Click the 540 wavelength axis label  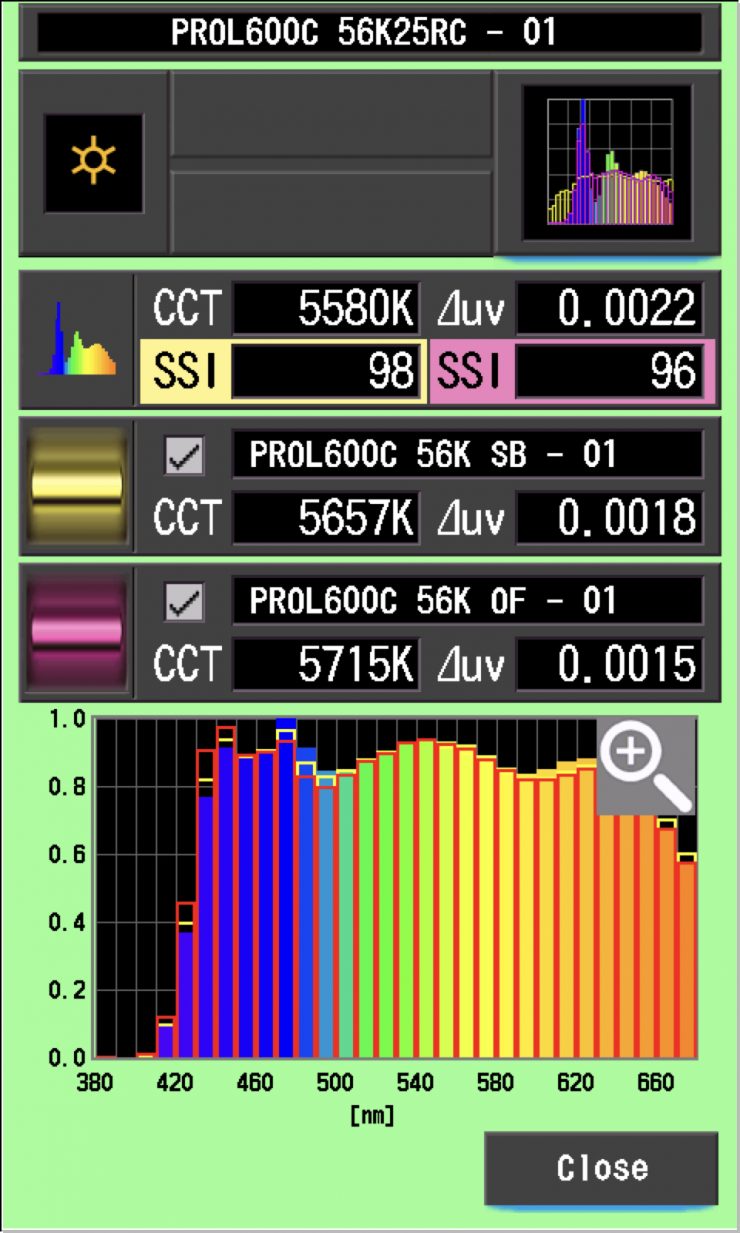pyautogui.click(x=415, y=1084)
